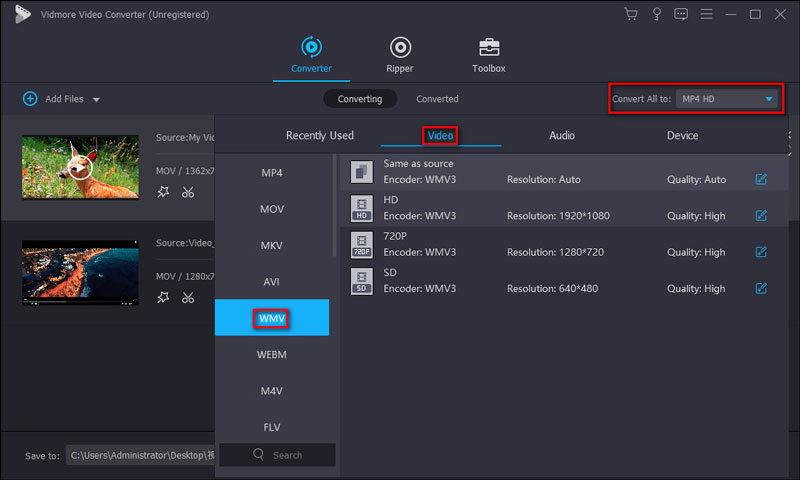
Task: Choose the 720P 1280*720 preset
Action: pyautogui.click(x=564, y=244)
